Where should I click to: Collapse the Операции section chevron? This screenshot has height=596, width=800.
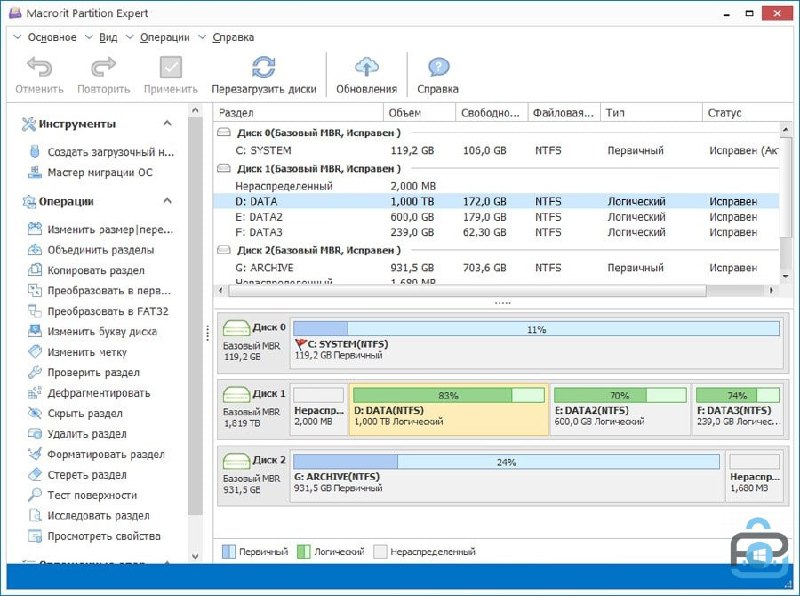point(167,201)
